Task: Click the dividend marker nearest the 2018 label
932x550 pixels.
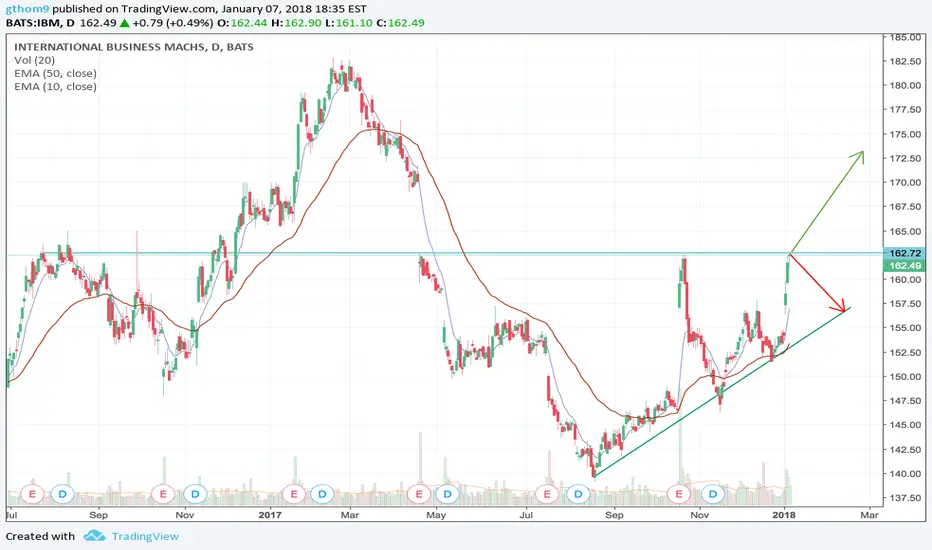Action: click(713, 494)
